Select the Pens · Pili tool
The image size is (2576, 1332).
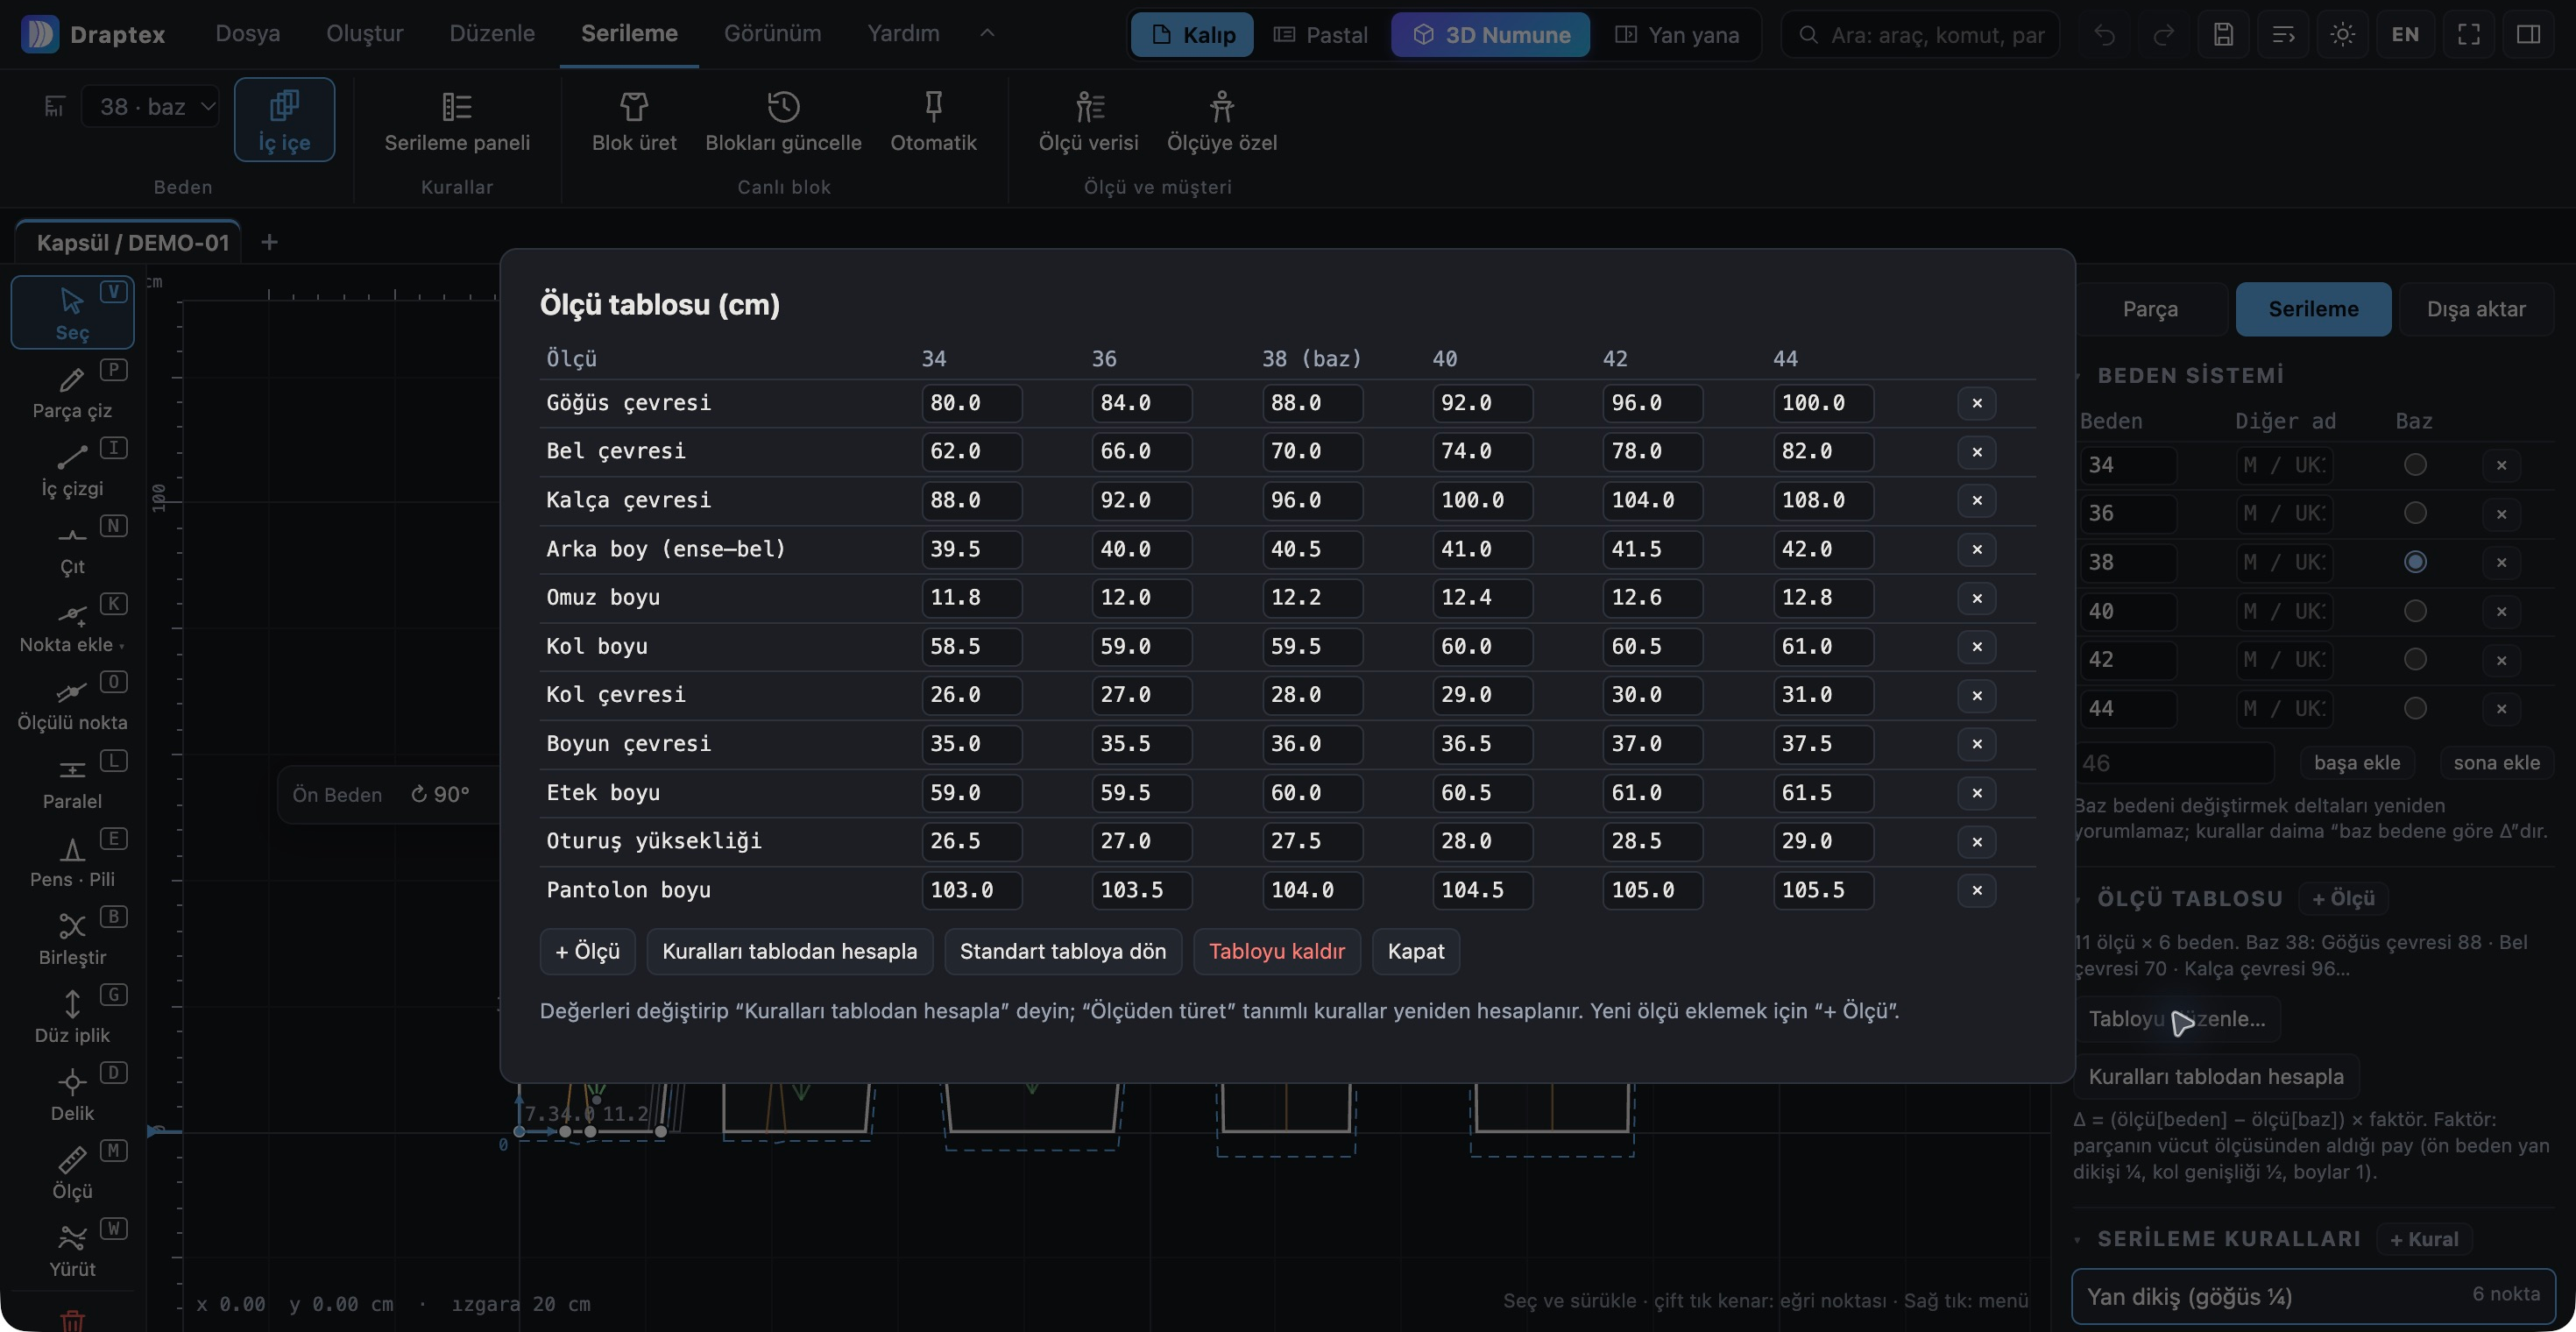click(72, 860)
